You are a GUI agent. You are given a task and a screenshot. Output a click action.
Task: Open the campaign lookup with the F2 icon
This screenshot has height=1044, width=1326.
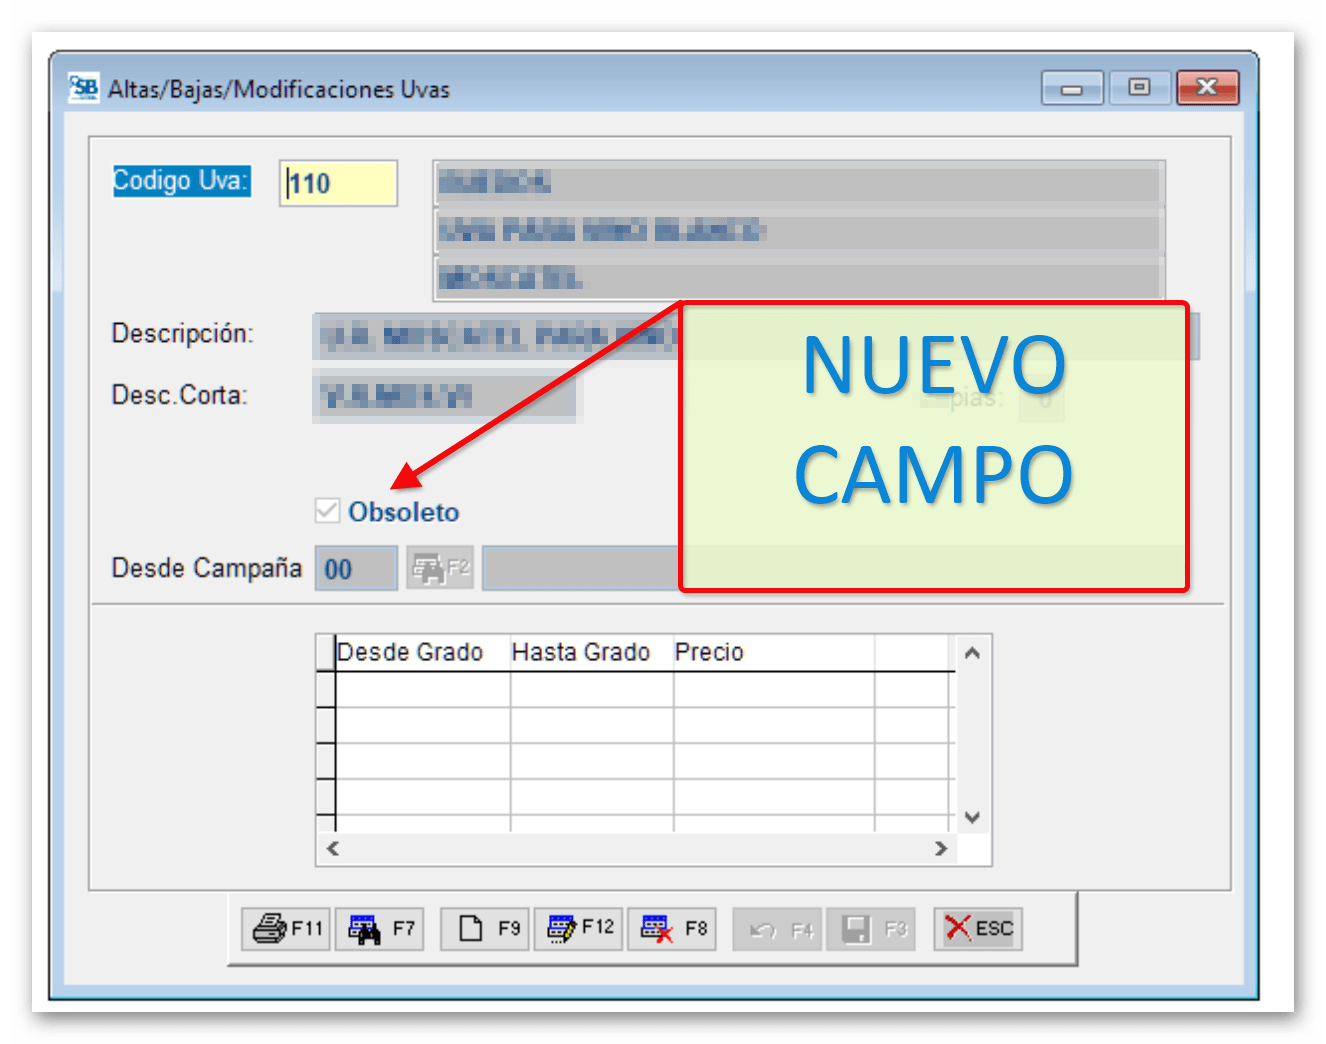(x=440, y=568)
